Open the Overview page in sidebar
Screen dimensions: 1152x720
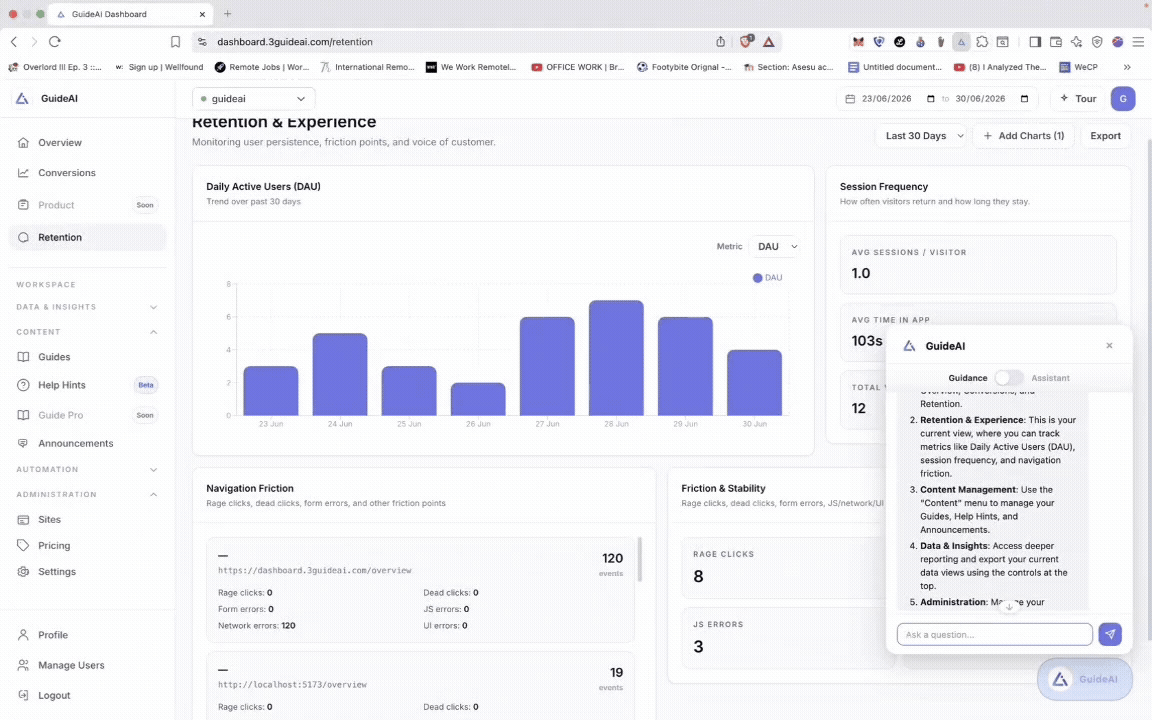[87, 143]
